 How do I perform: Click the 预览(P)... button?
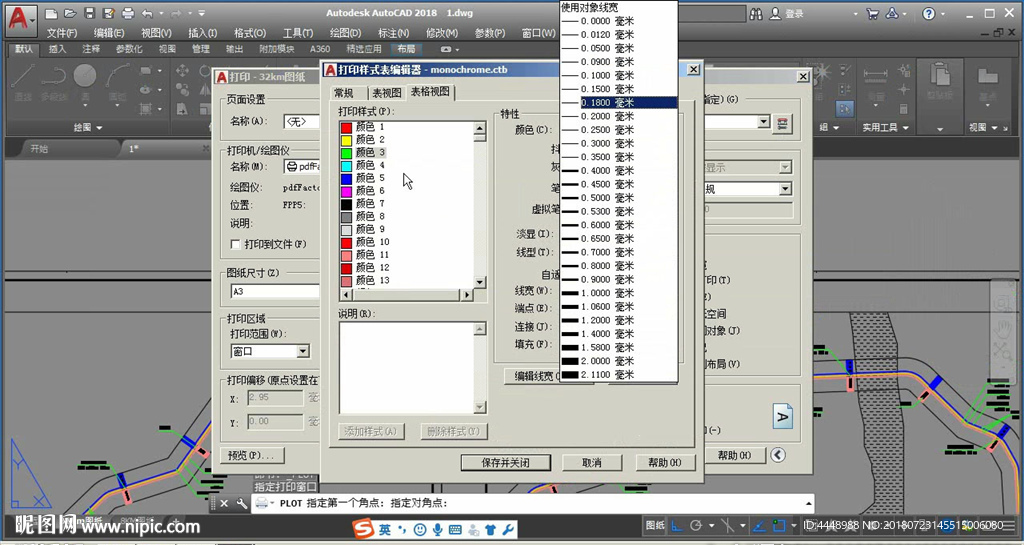click(x=250, y=455)
